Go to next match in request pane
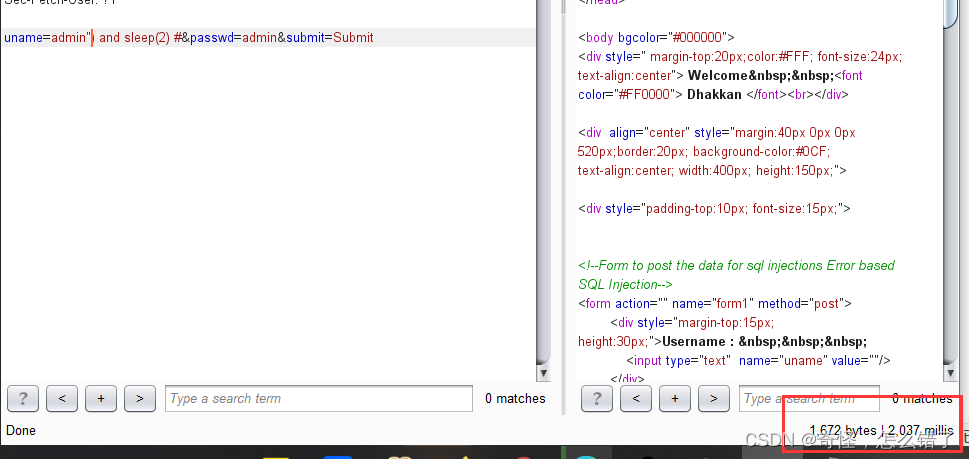This screenshot has width=969, height=459. 140,398
